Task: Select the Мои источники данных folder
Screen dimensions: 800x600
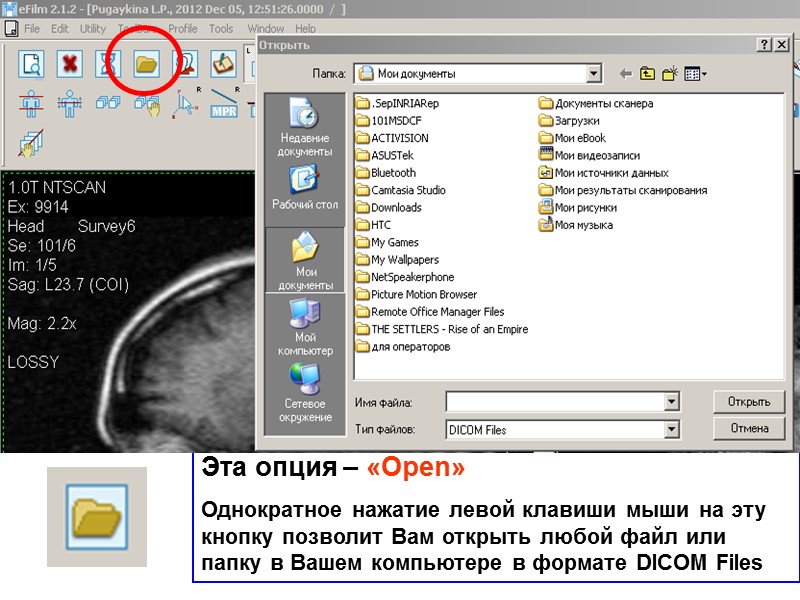Action: point(604,172)
